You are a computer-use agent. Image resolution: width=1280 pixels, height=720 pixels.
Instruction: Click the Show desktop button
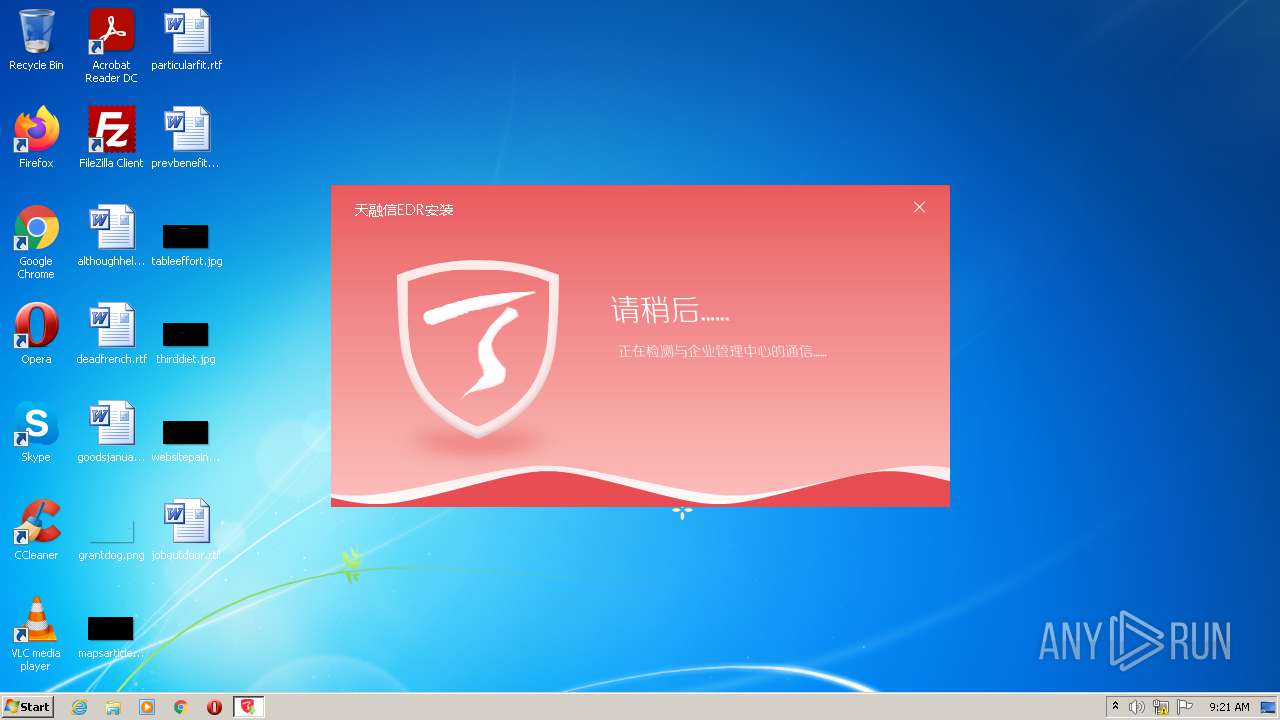pos(1269,707)
